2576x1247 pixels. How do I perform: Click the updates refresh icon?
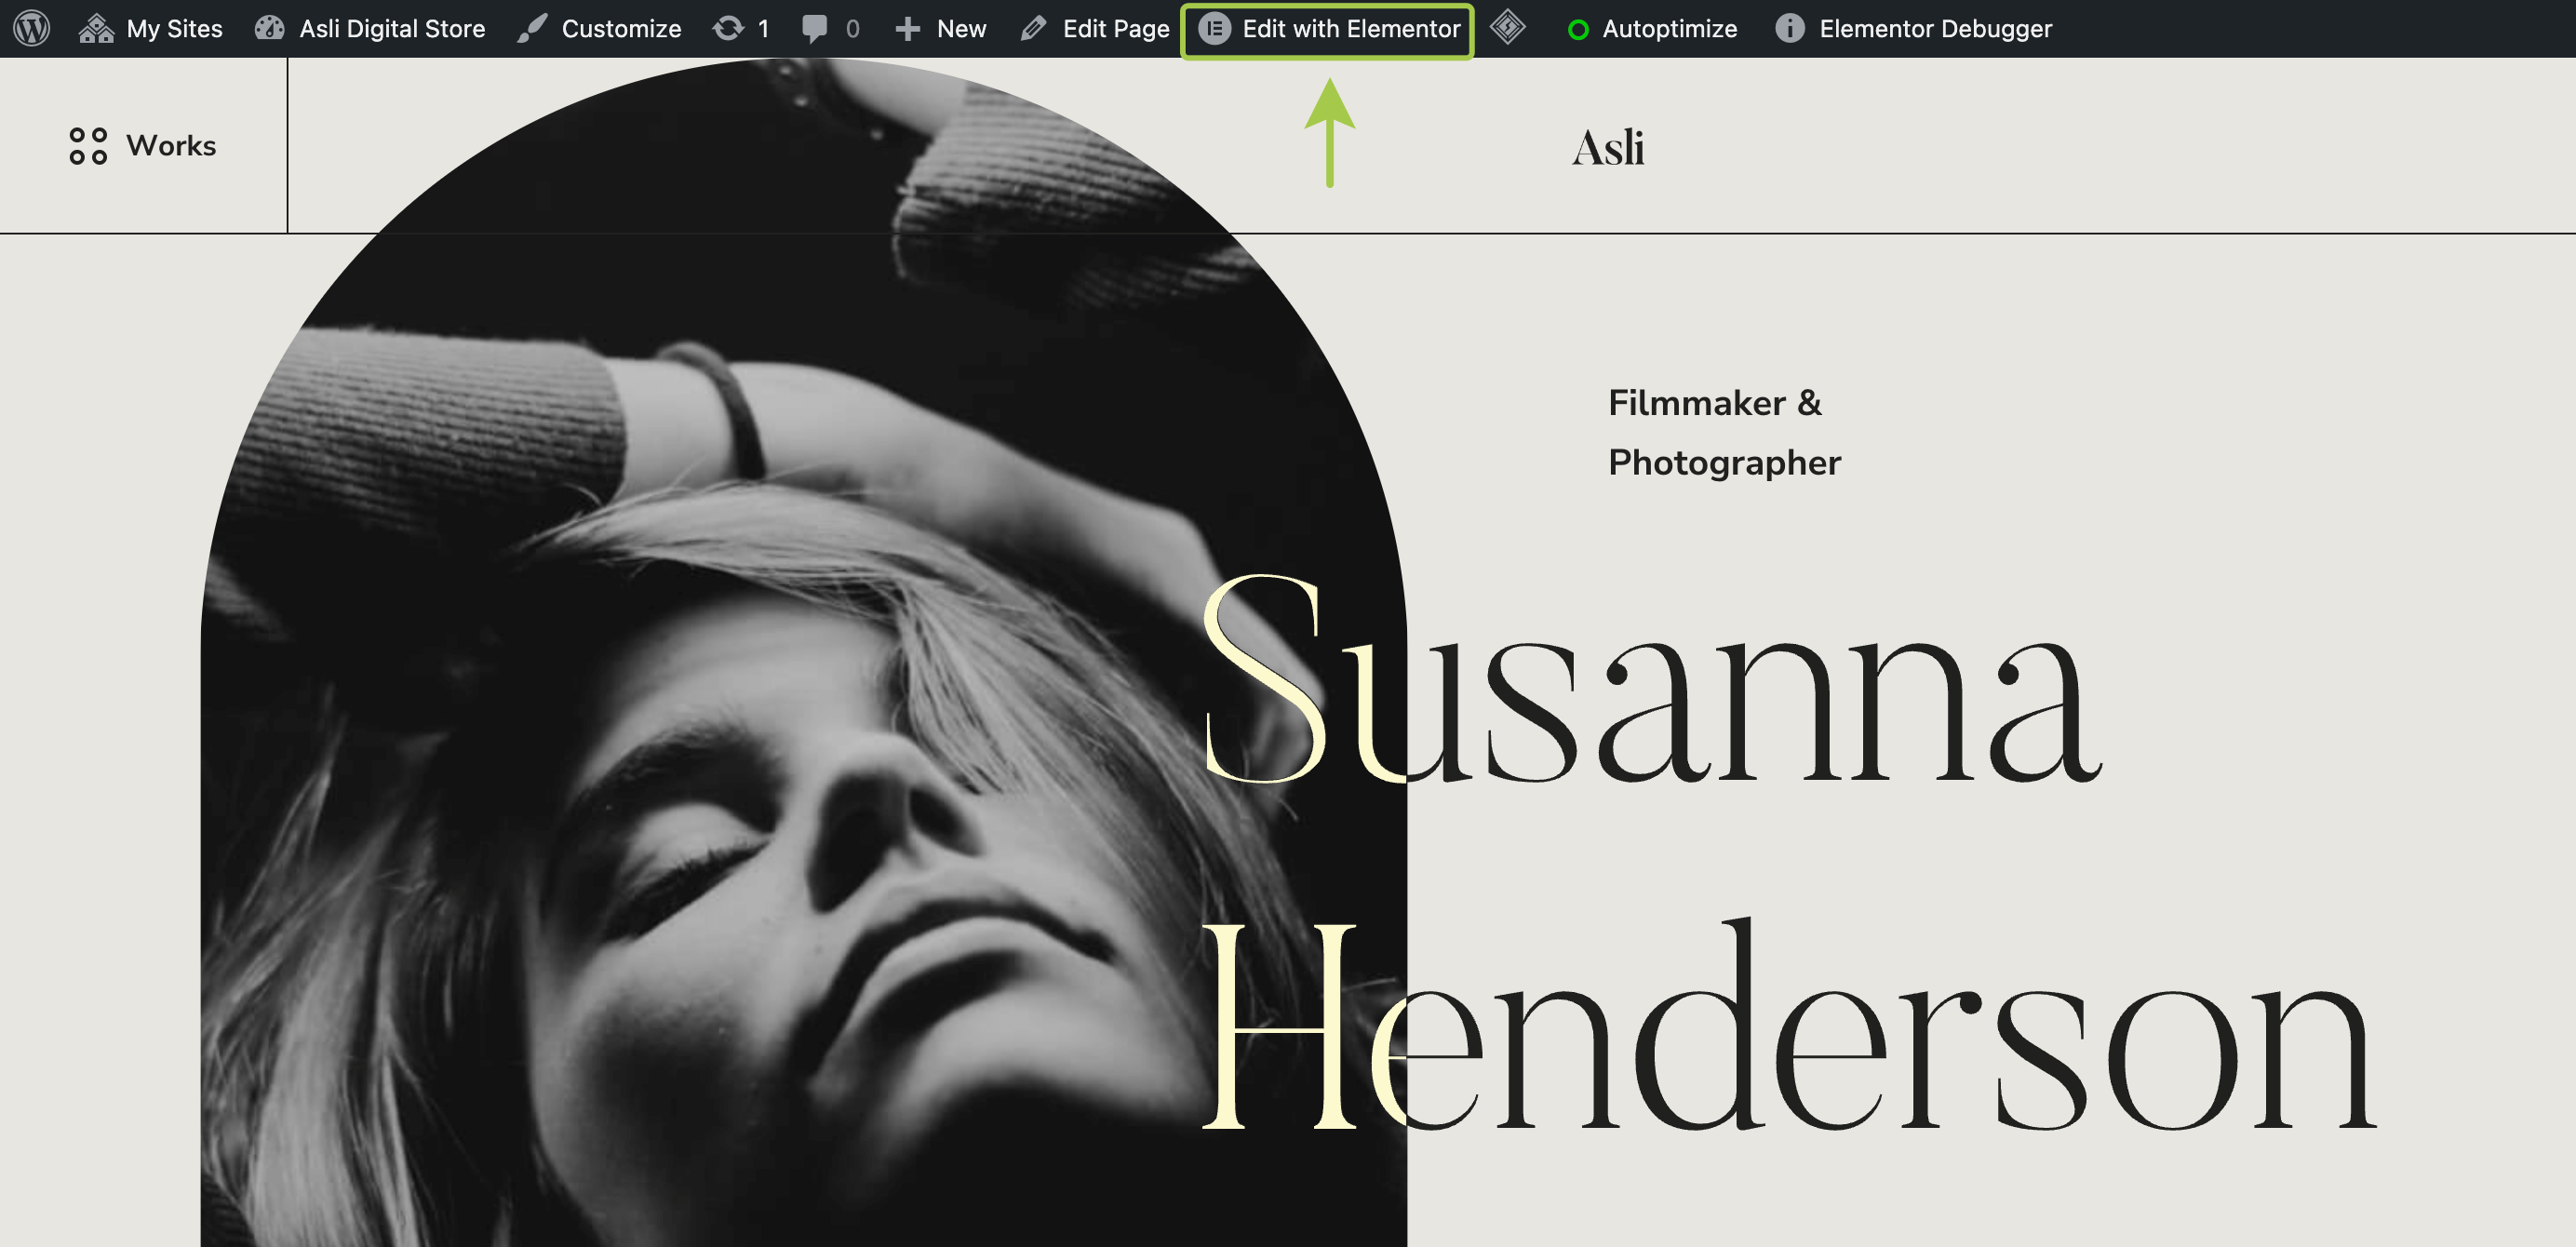729,28
